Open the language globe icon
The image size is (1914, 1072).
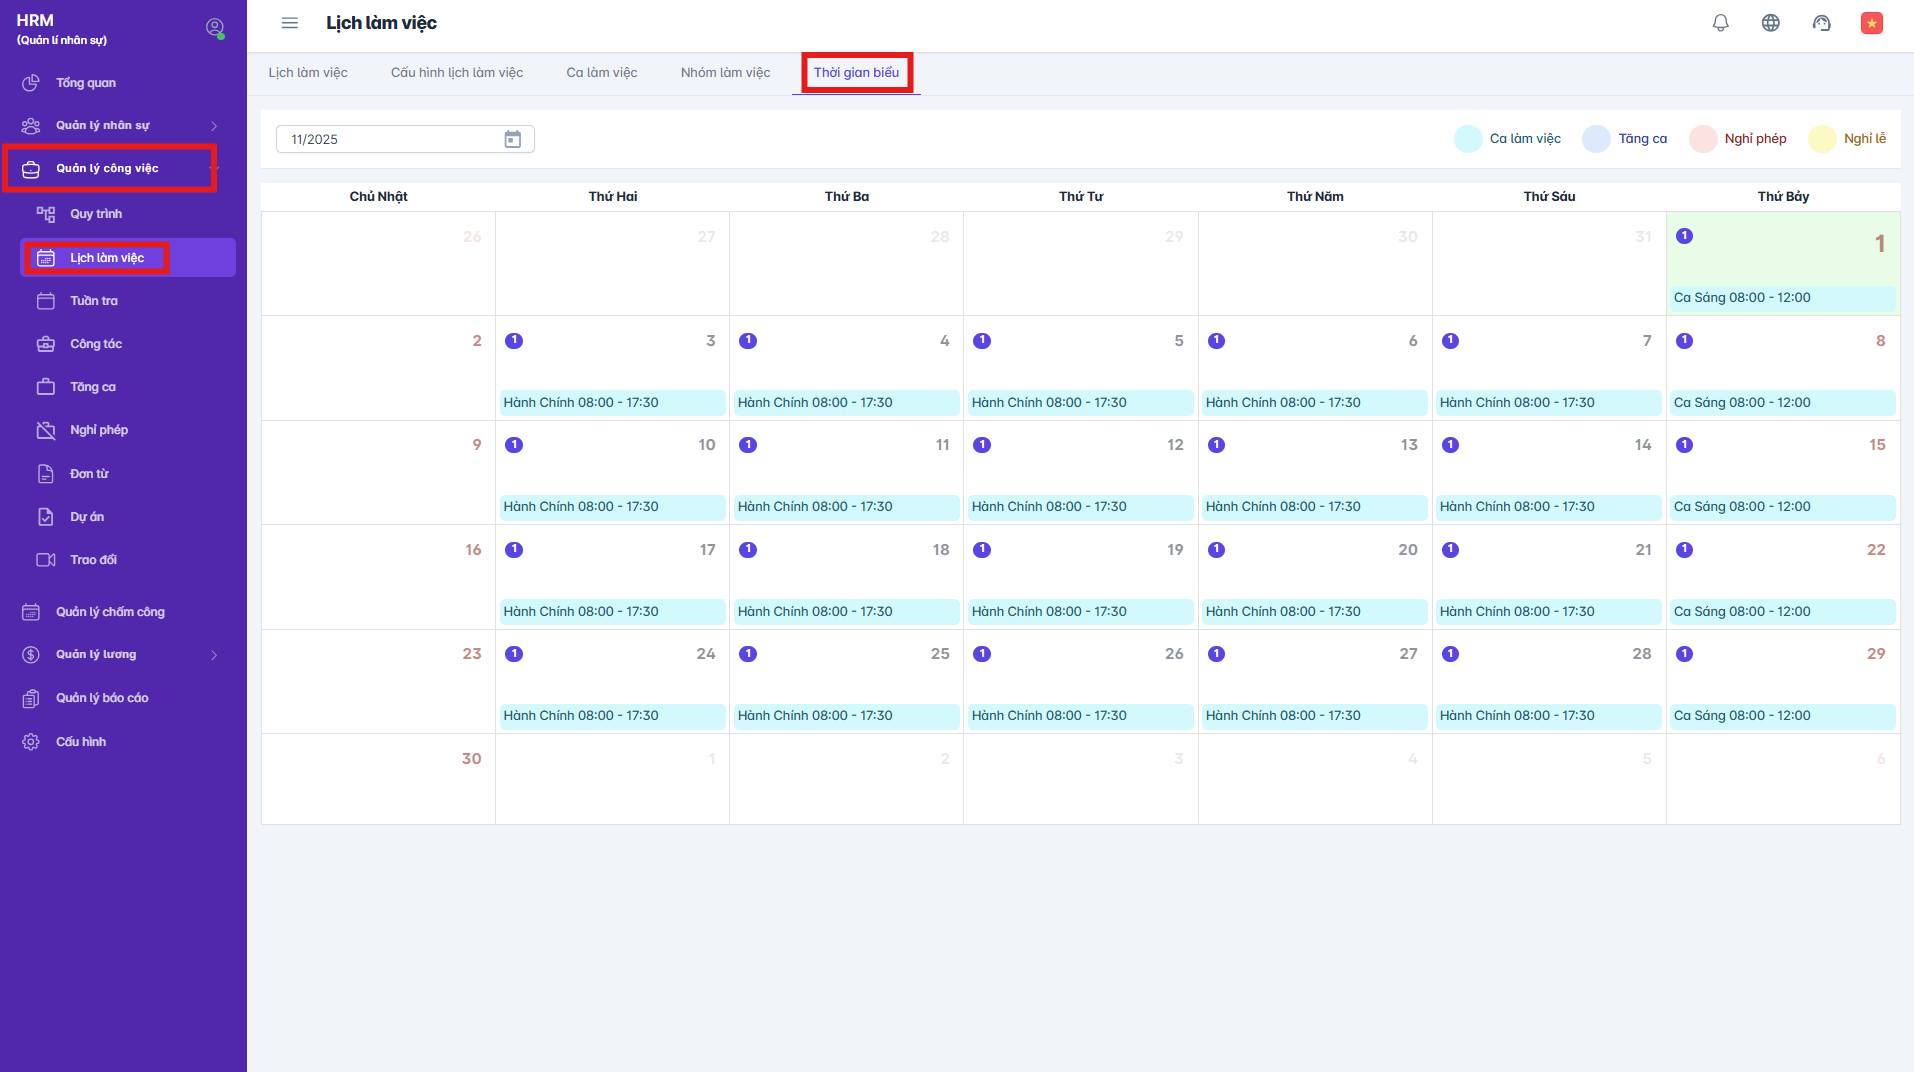coord(1770,23)
